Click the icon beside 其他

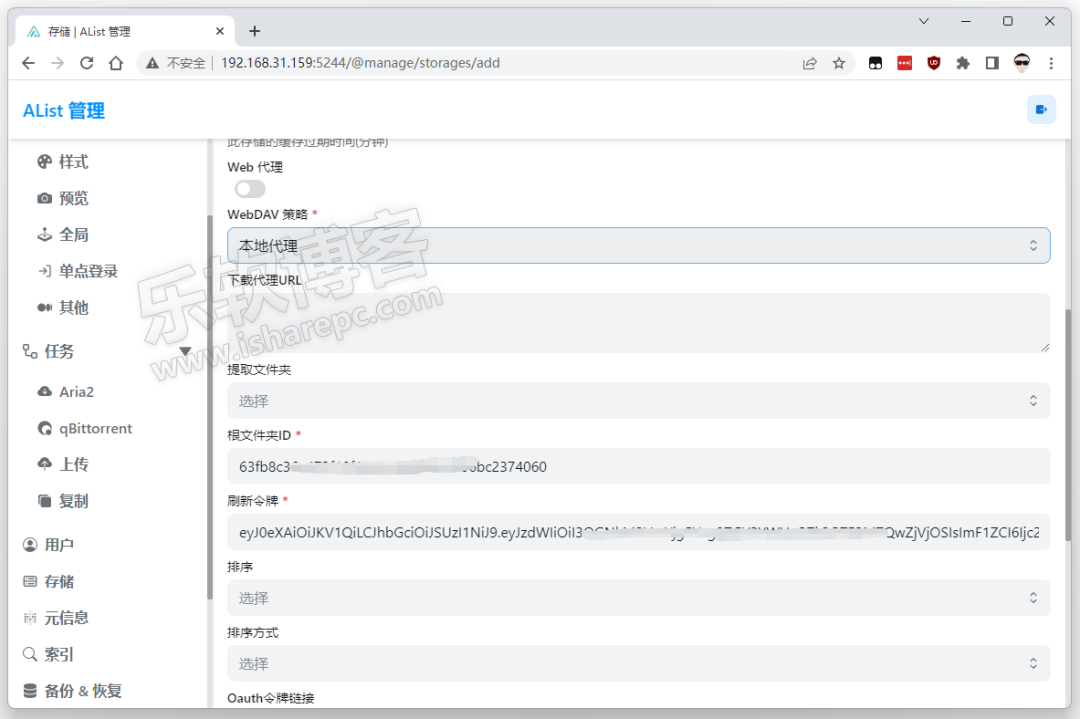click(x=45, y=308)
